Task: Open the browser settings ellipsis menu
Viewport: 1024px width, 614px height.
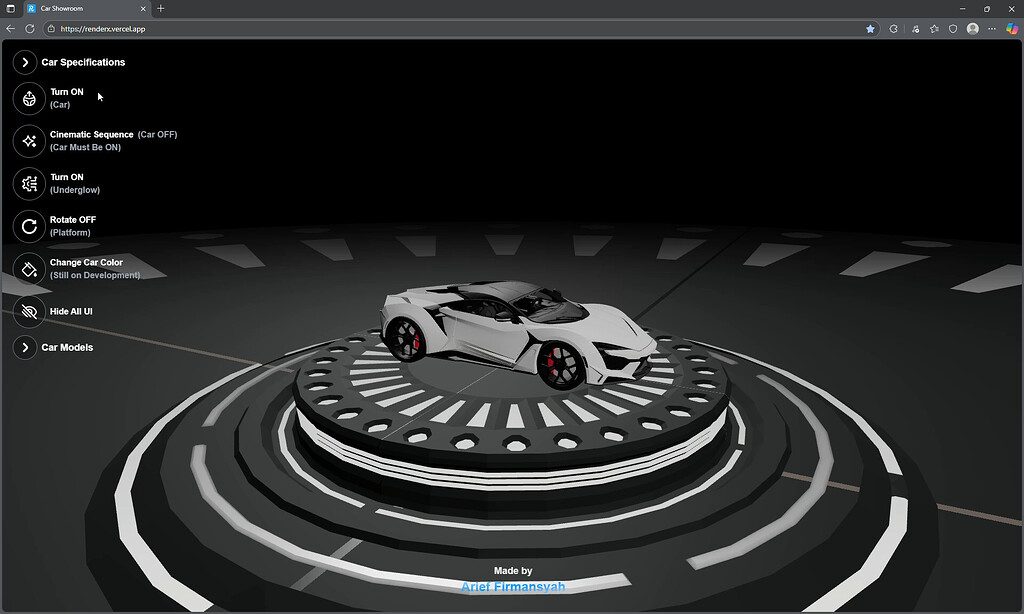Action: coord(992,28)
